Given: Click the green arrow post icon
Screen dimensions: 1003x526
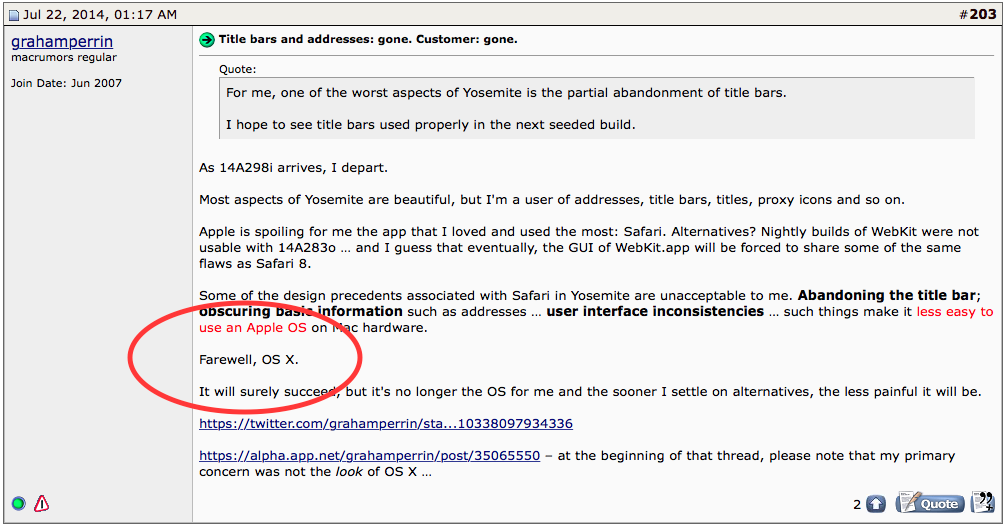Looking at the screenshot, I should pos(207,40).
